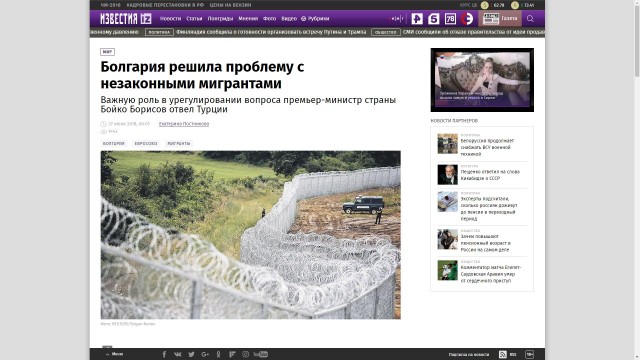
Task: Open Twitter from the footer bar
Action: tap(191, 354)
